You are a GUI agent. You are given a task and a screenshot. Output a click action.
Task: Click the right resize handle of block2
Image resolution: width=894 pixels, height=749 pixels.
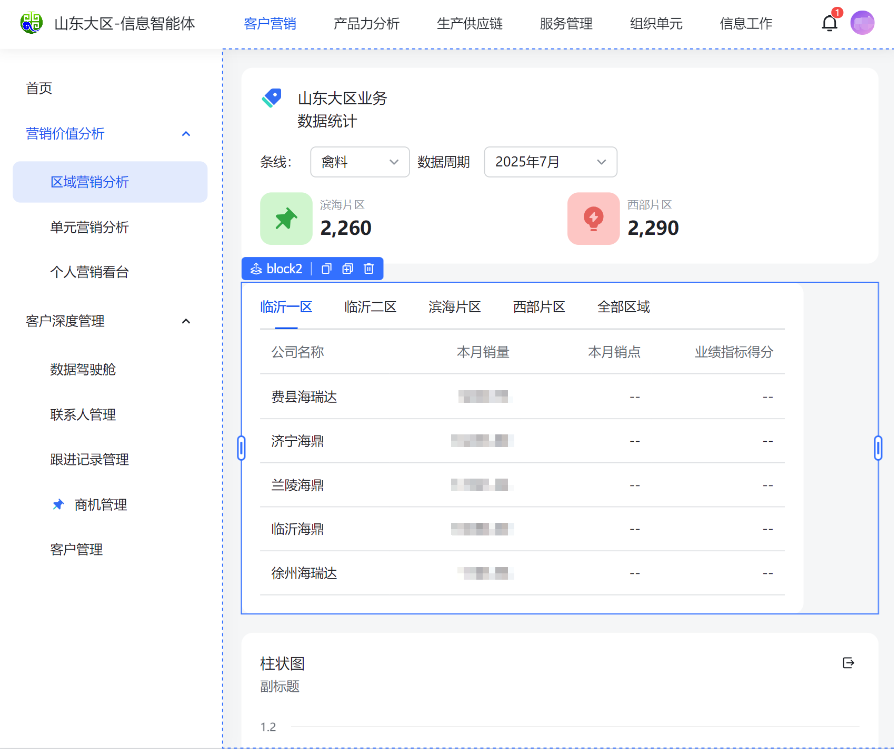pyautogui.click(x=878, y=448)
